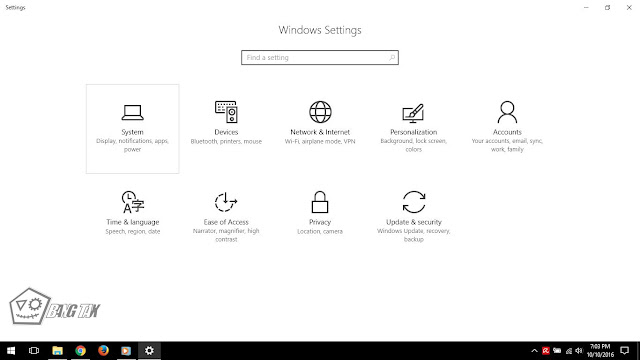The height and width of the screenshot is (360, 640).
Task: Open the media player taskbar icon
Action: (x=126, y=351)
